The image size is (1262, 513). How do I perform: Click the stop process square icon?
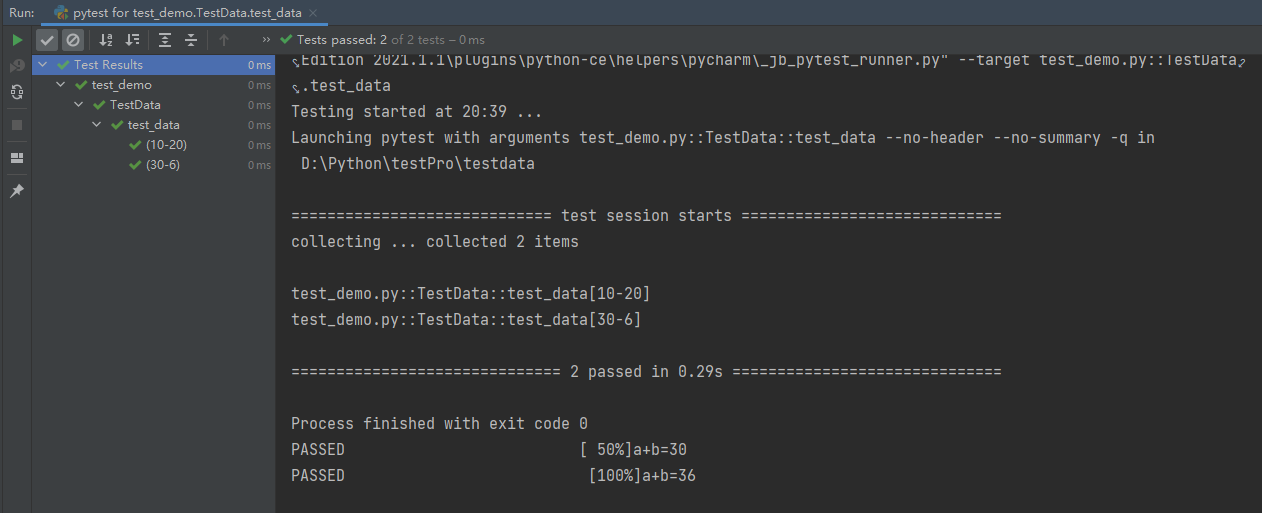(17, 125)
